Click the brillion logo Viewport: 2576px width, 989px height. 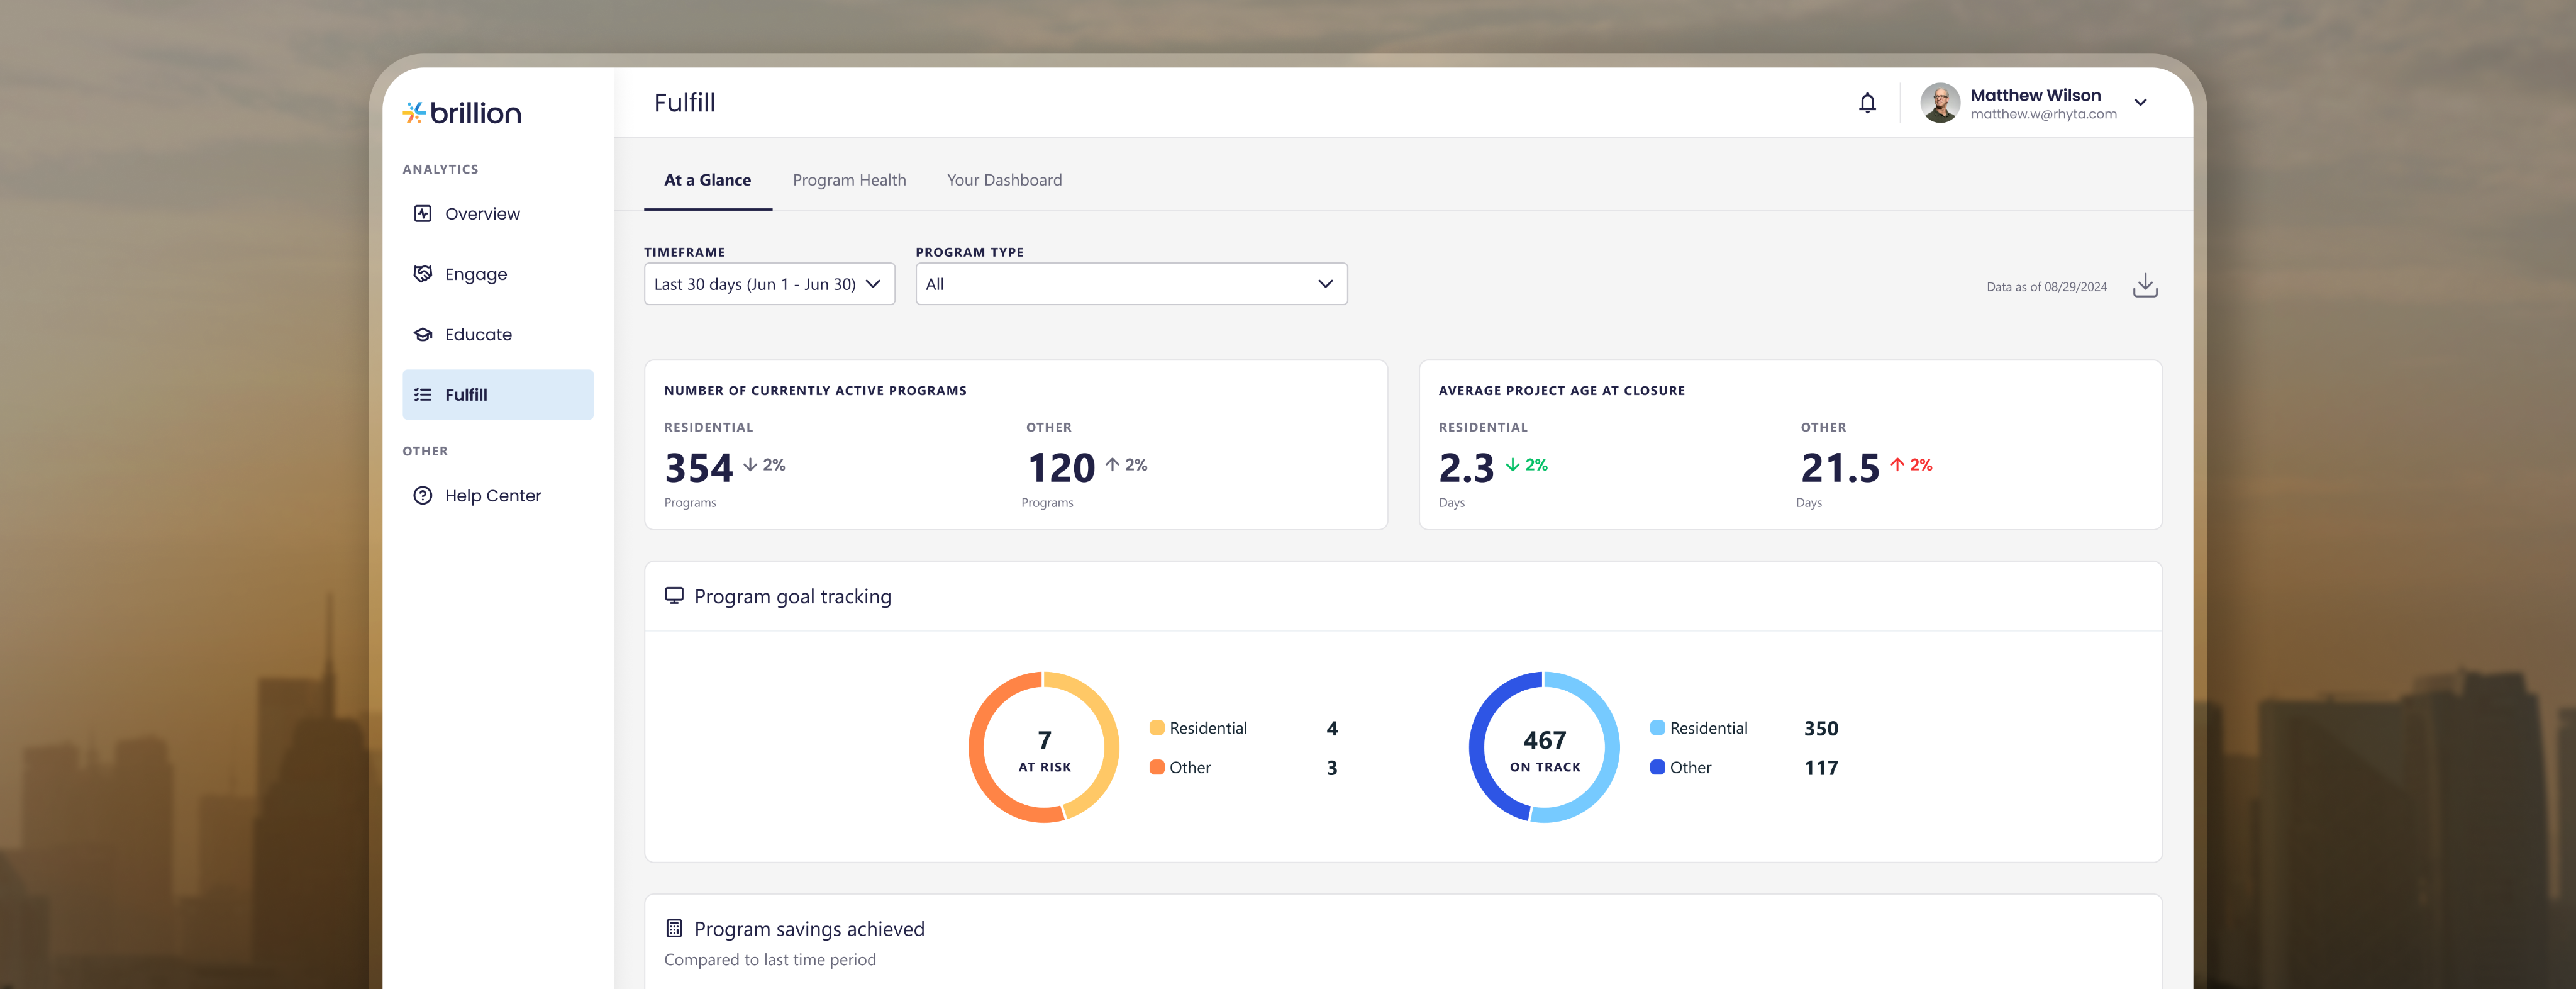click(x=462, y=113)
